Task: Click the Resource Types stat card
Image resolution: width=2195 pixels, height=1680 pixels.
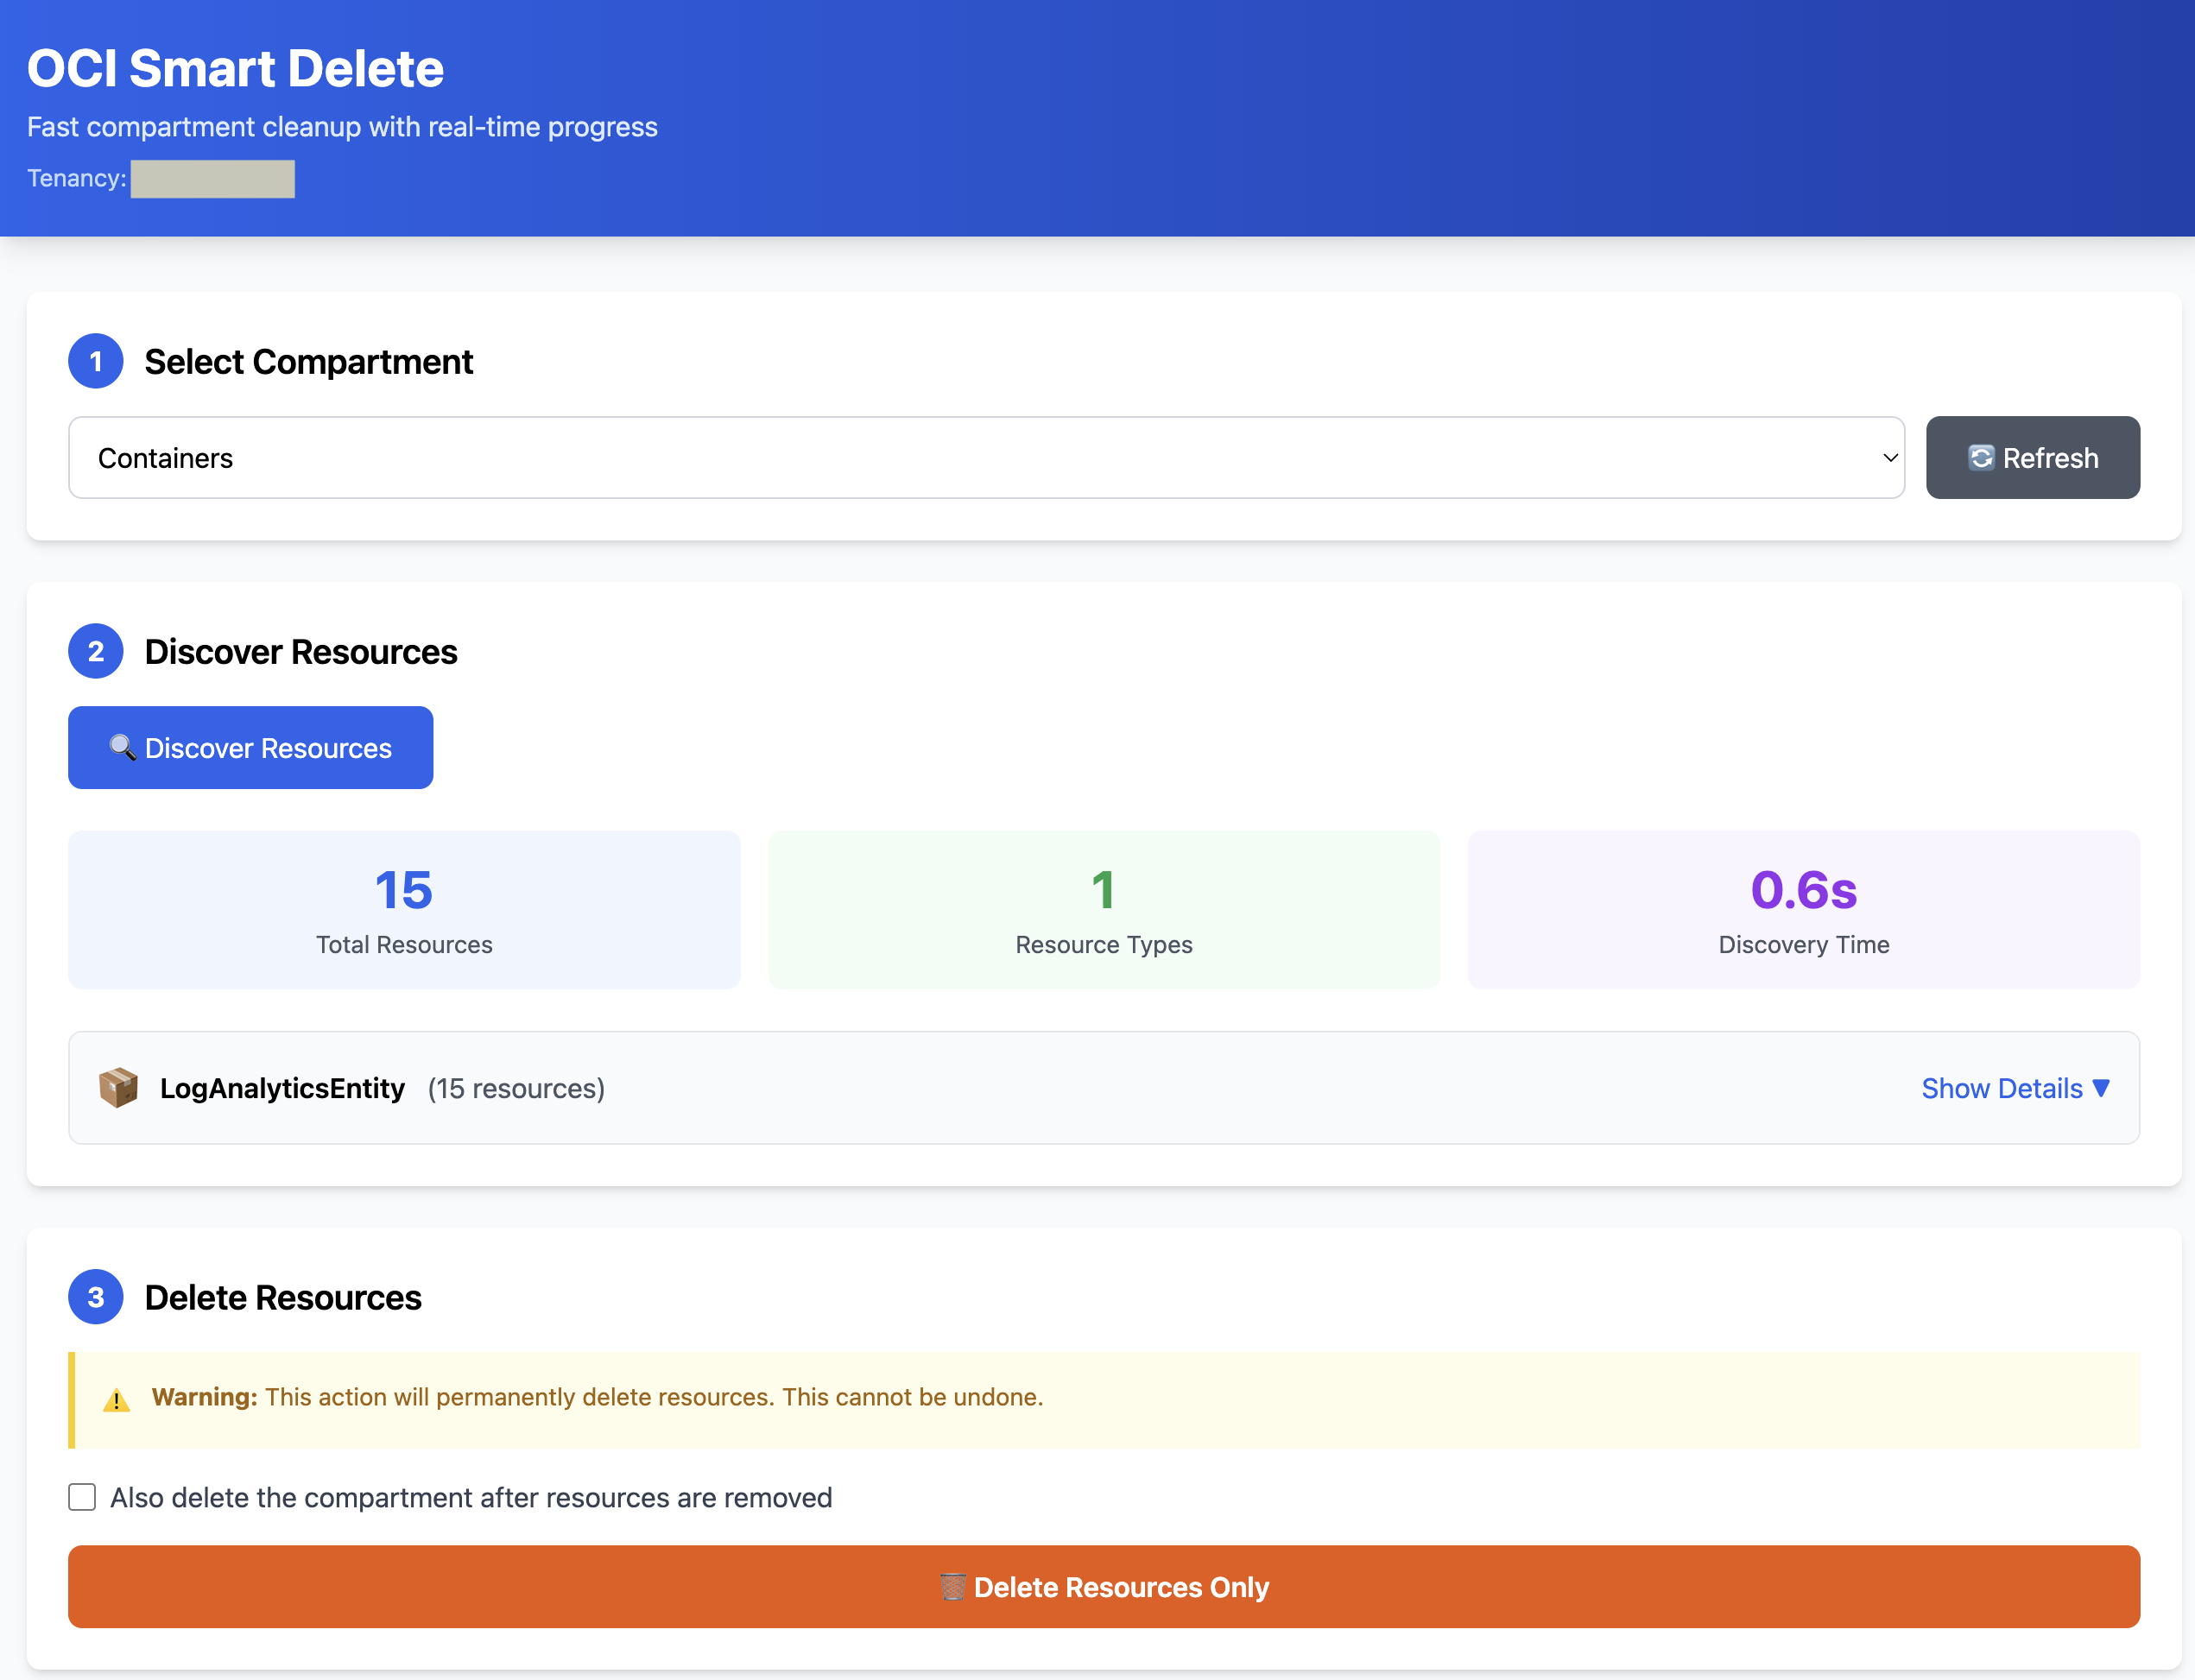Action: coord(1103,909)
